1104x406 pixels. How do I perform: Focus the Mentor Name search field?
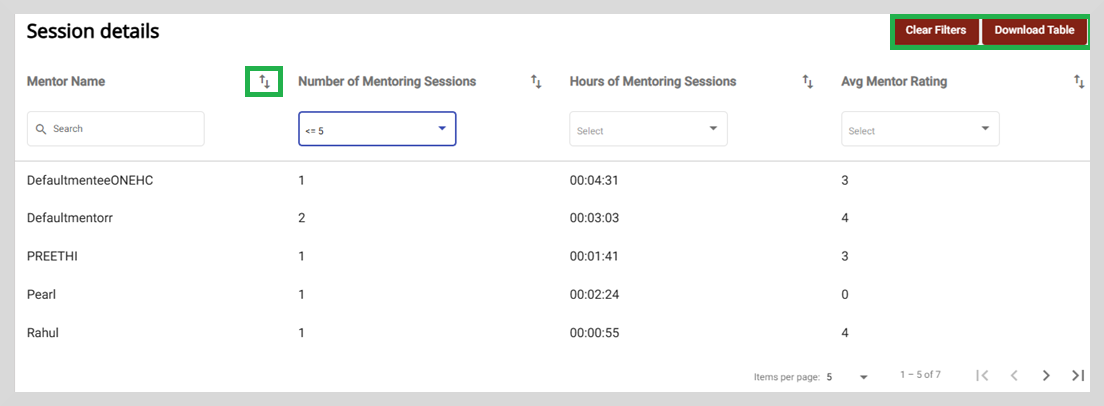116,129
